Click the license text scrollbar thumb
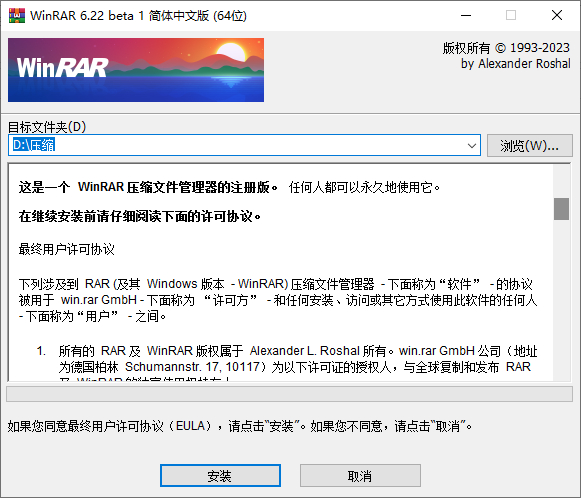 pyautogui.click(x=561, y=209)
